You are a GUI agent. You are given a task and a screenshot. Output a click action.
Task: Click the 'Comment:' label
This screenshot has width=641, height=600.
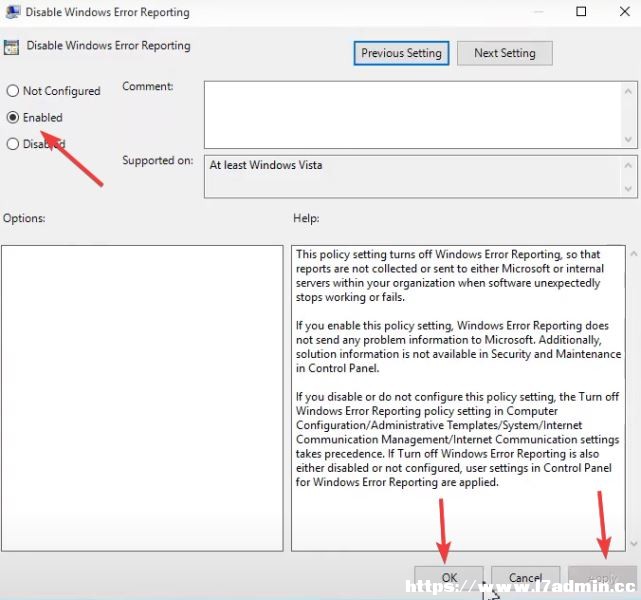point(148,87)
